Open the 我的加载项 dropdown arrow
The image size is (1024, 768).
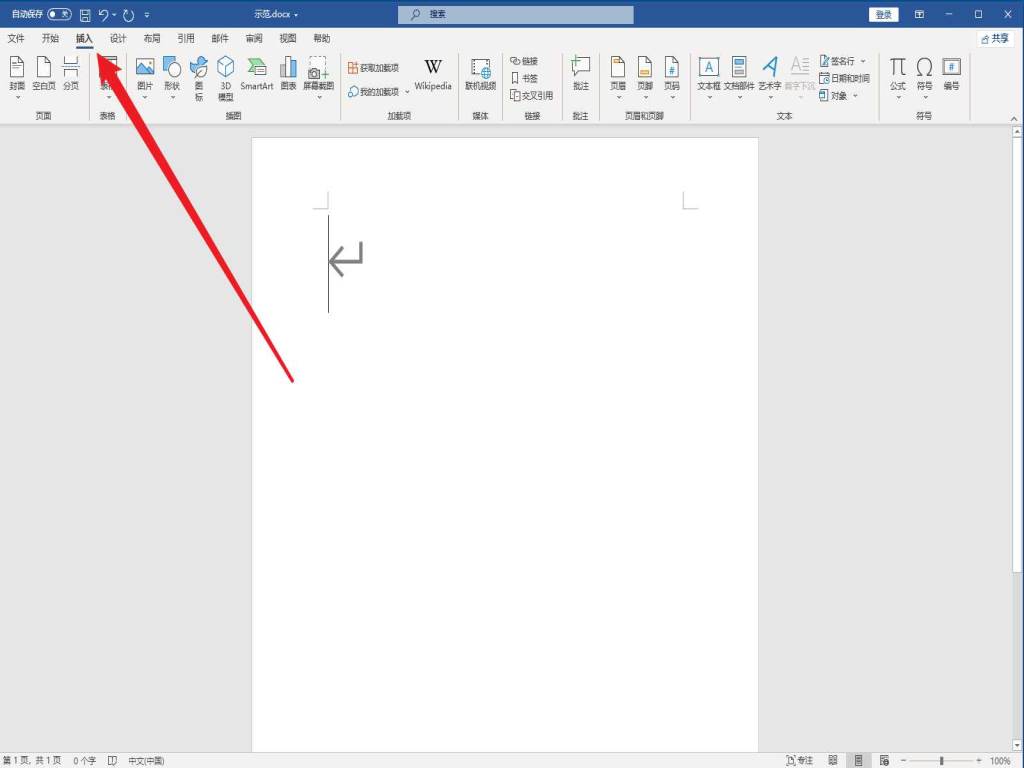tap(407, 92)
